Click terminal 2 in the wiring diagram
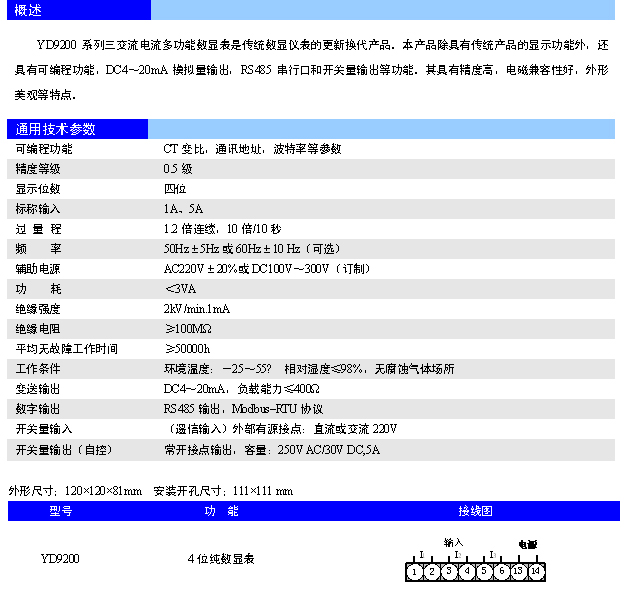Screen dimensions: 631x593 click(431, 571)
